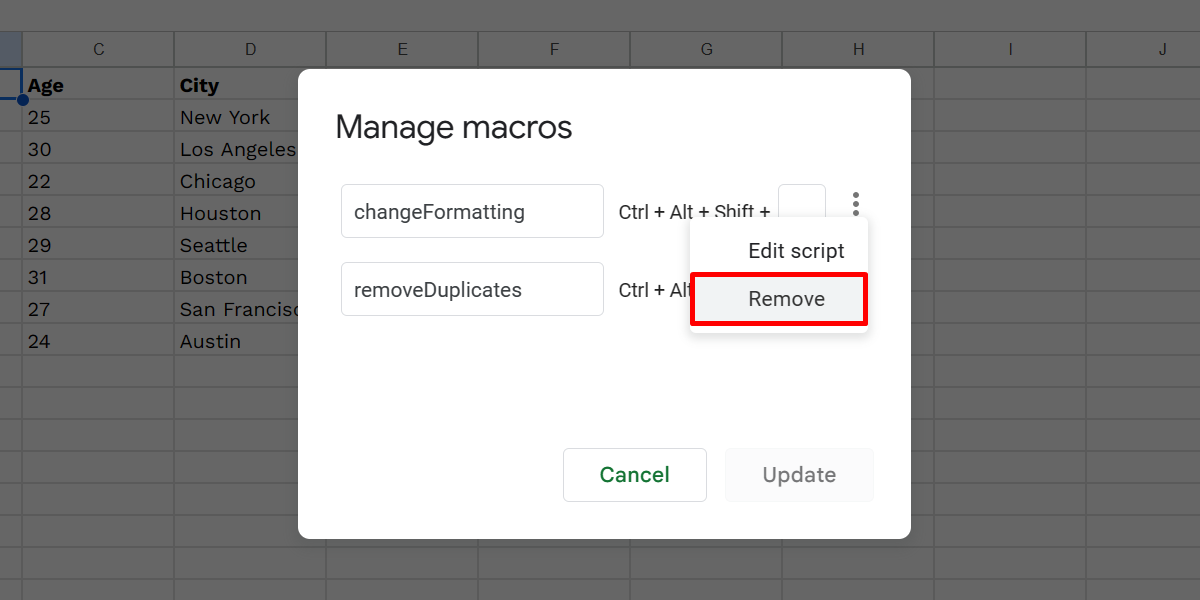
Task: Select column header D
Action: (x=249, y=48)
